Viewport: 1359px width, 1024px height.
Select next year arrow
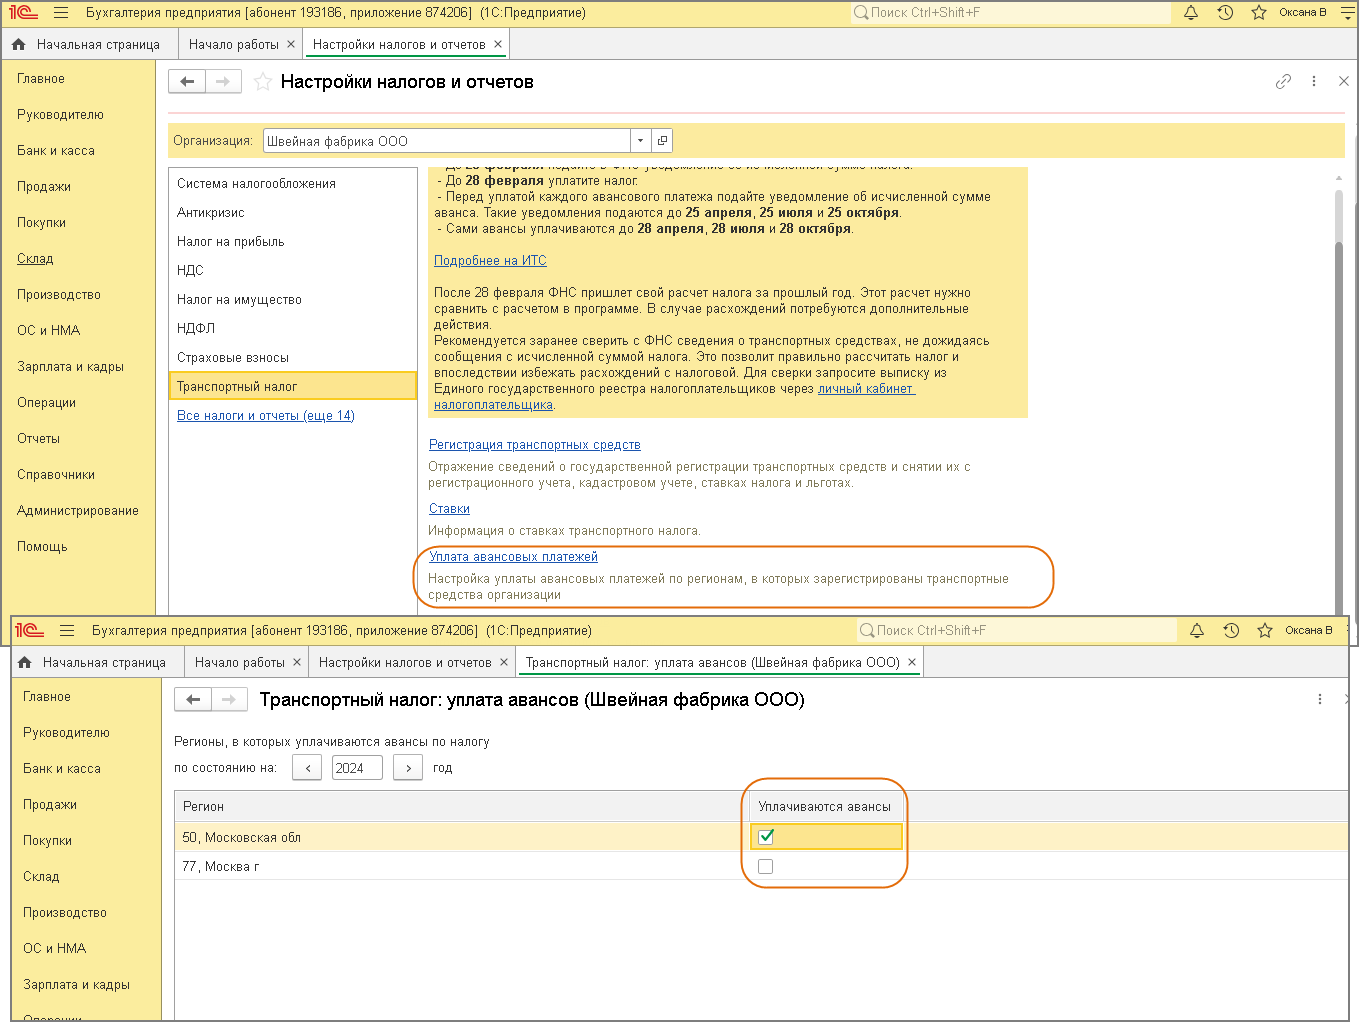(408, 768)
